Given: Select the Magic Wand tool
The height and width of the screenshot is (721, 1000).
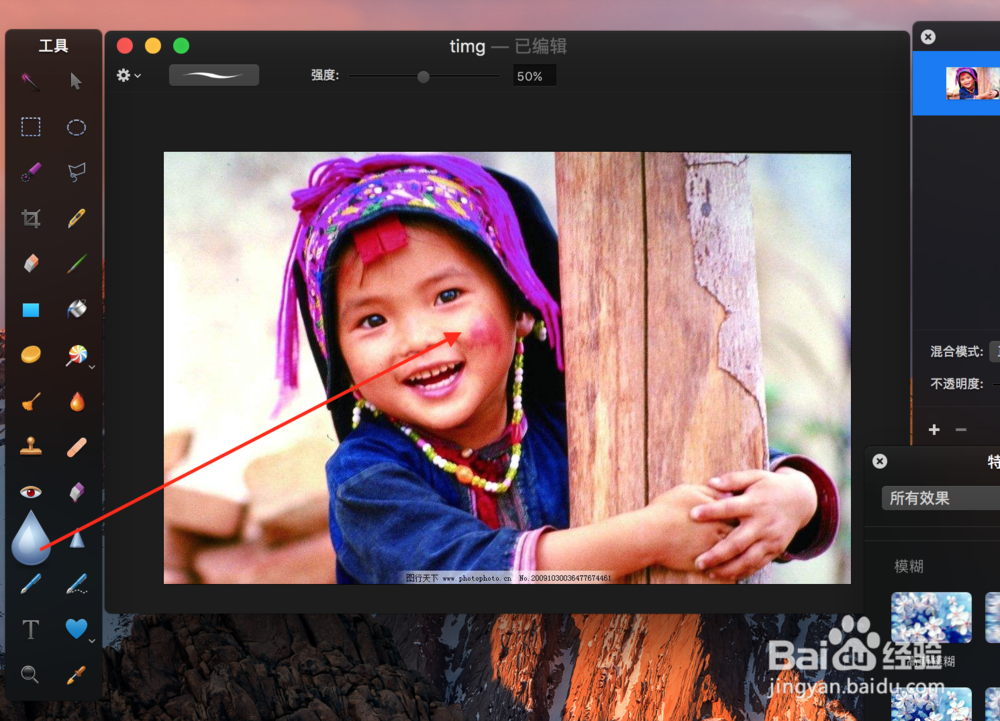Looking at the screenshot, I should [30, 81].
